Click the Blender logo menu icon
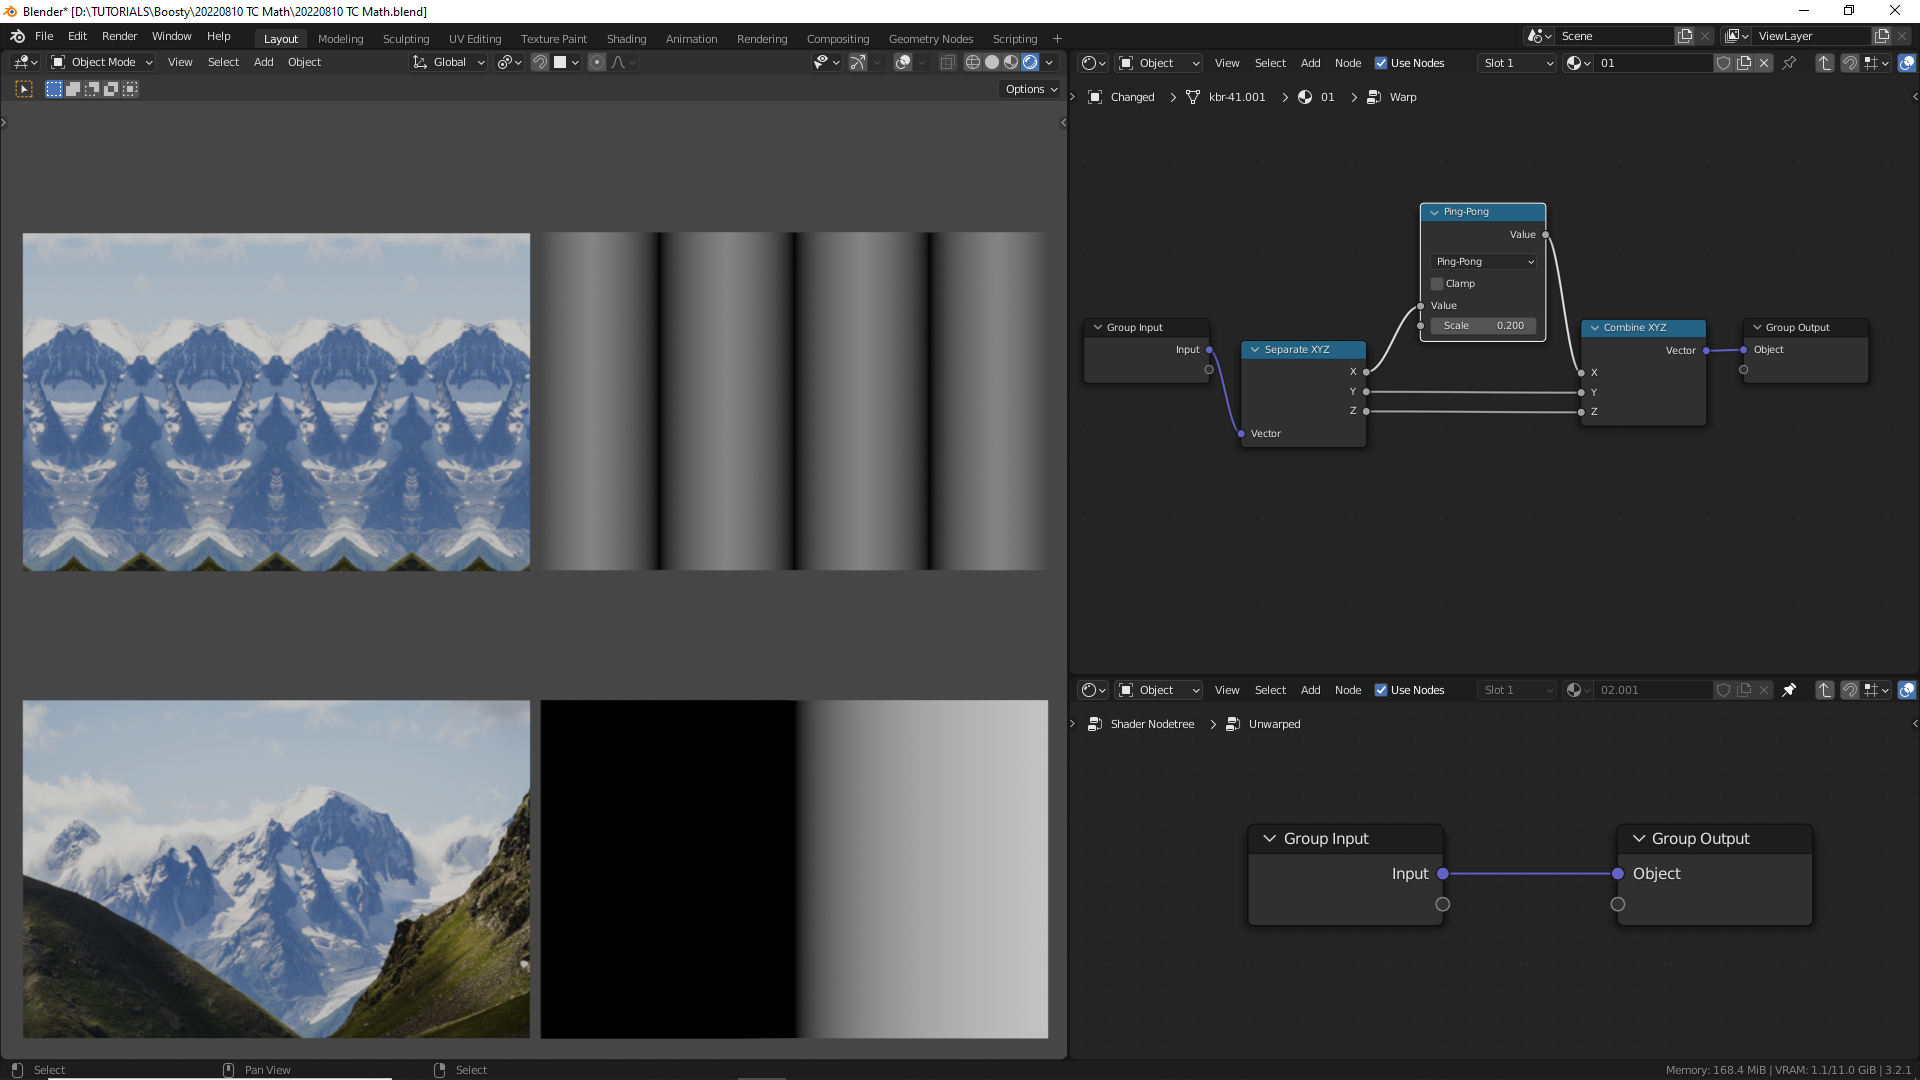The height and width of the screenshot is (1080, 1920). [17, 37]
